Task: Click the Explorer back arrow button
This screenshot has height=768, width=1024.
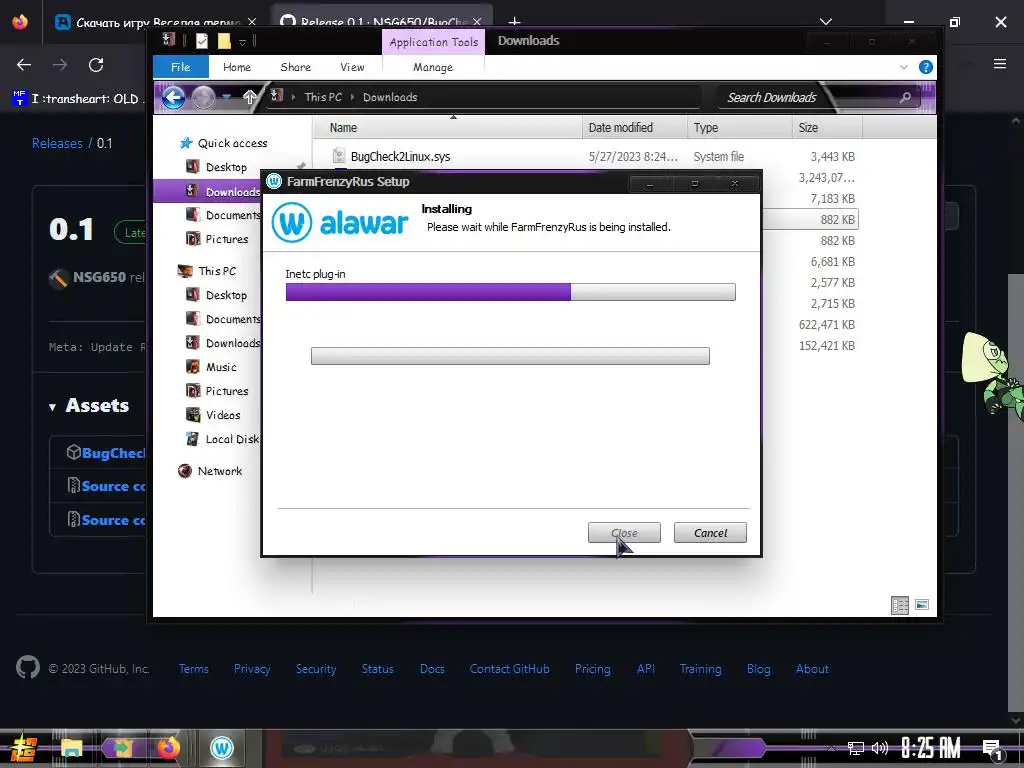Action: pos(173,98)
